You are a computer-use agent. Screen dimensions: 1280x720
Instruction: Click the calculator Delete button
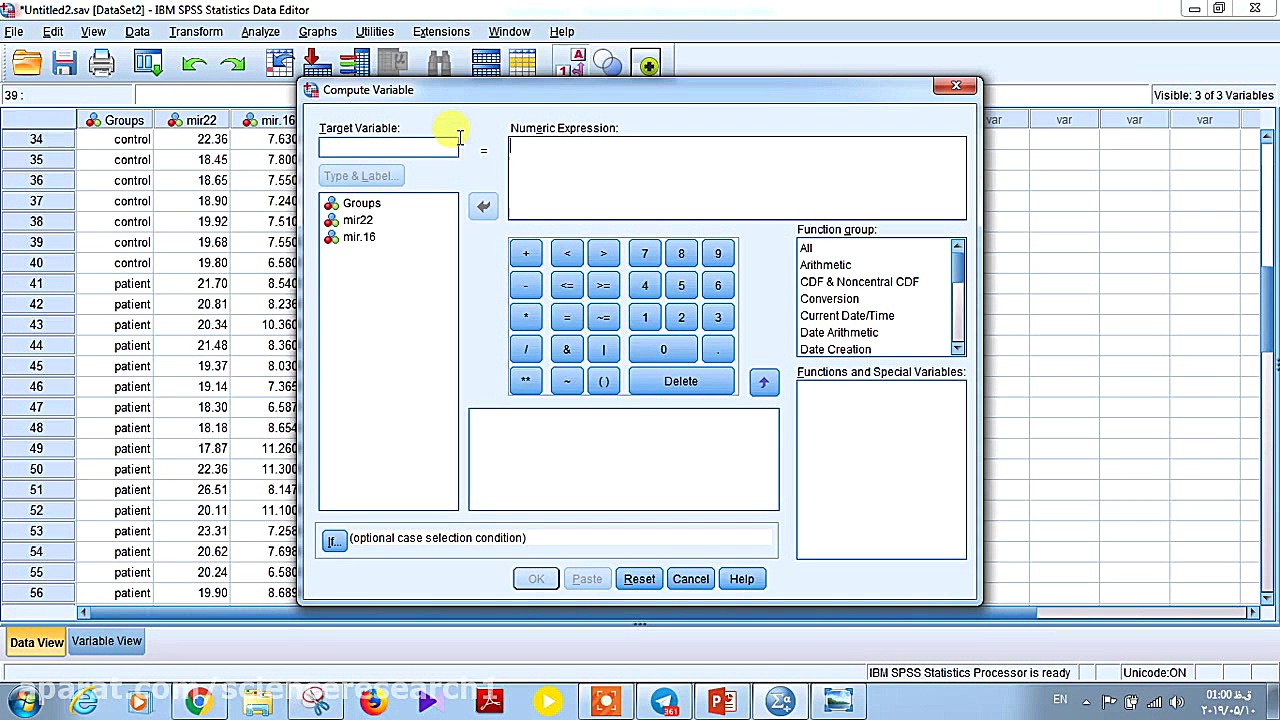681,381
